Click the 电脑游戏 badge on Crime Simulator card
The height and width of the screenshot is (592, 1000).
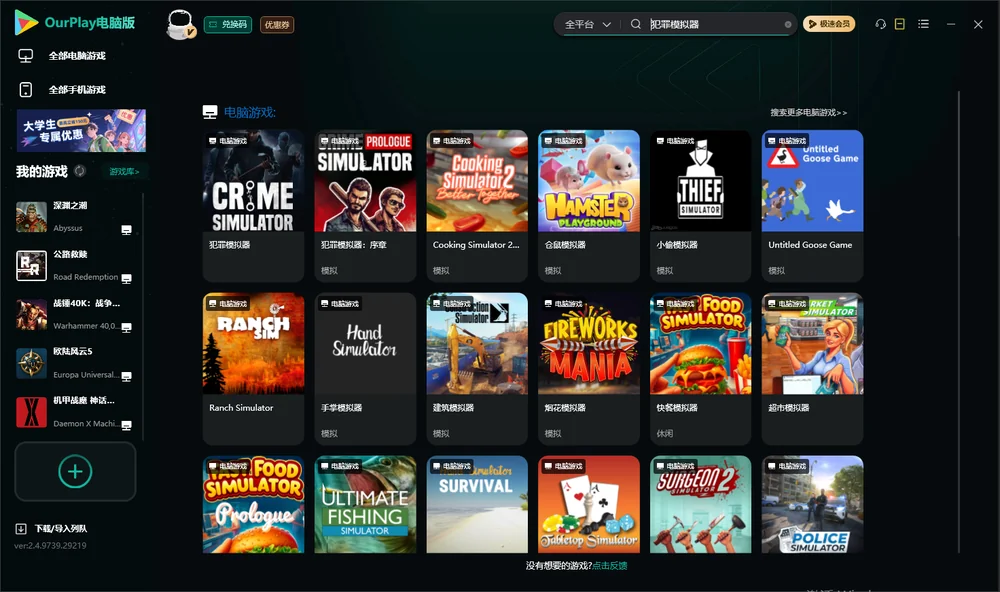(228, 141)
